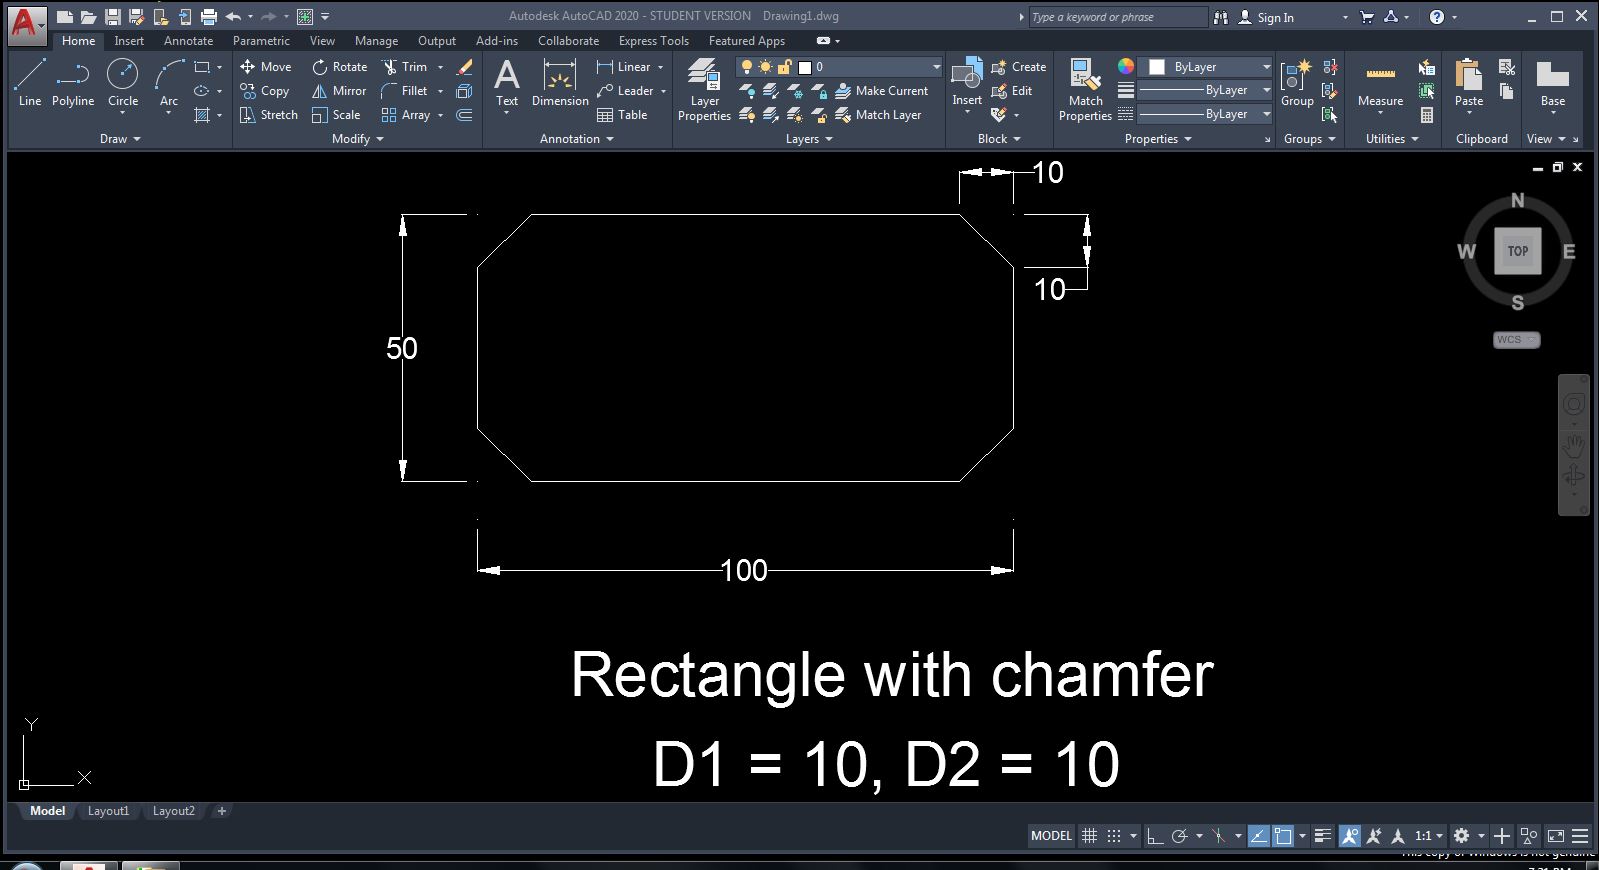The width and height of the screenshot is (1599, 870).
Task: Open the Express Tools tab
Action: 653,41
